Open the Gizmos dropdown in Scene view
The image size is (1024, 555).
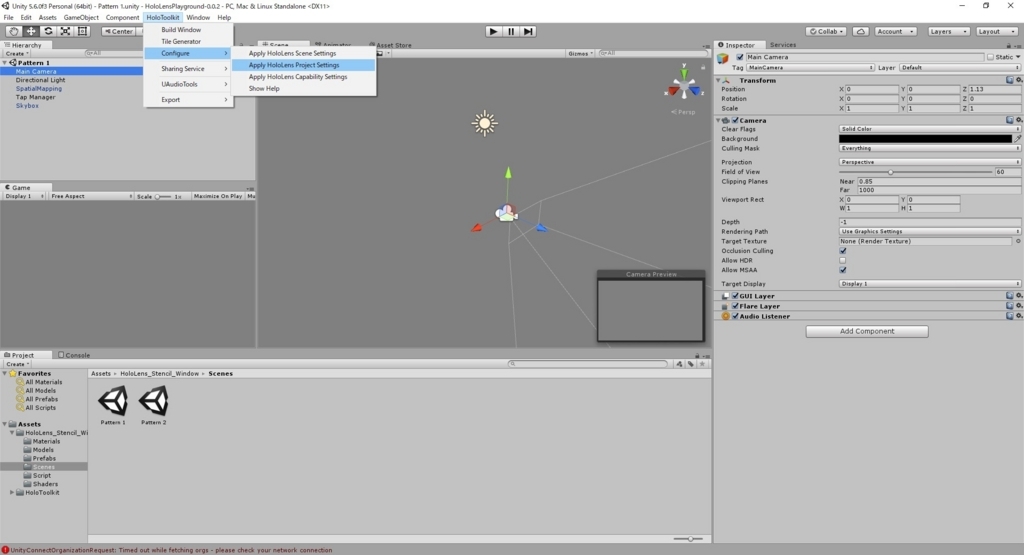coord(580,54)
